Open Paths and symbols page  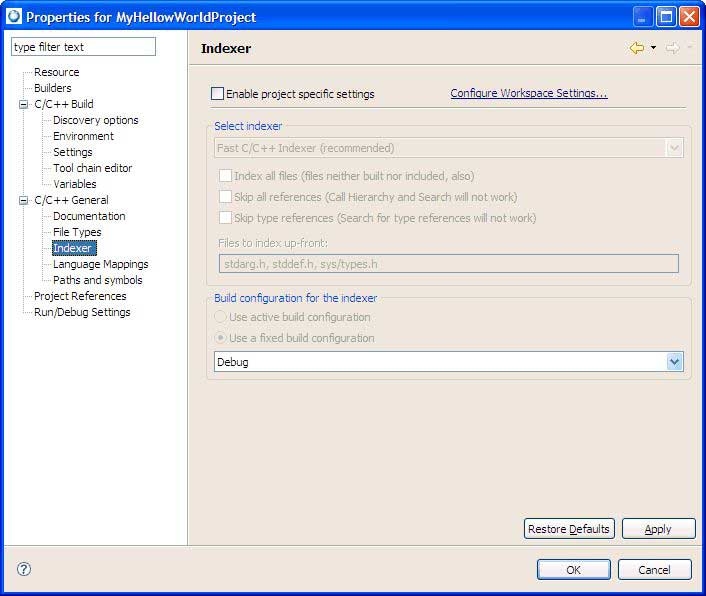tap(97, 280)
